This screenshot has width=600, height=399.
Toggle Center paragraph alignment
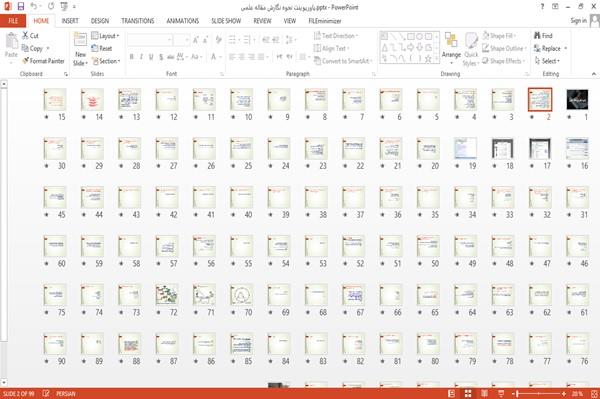pos(241,57)
